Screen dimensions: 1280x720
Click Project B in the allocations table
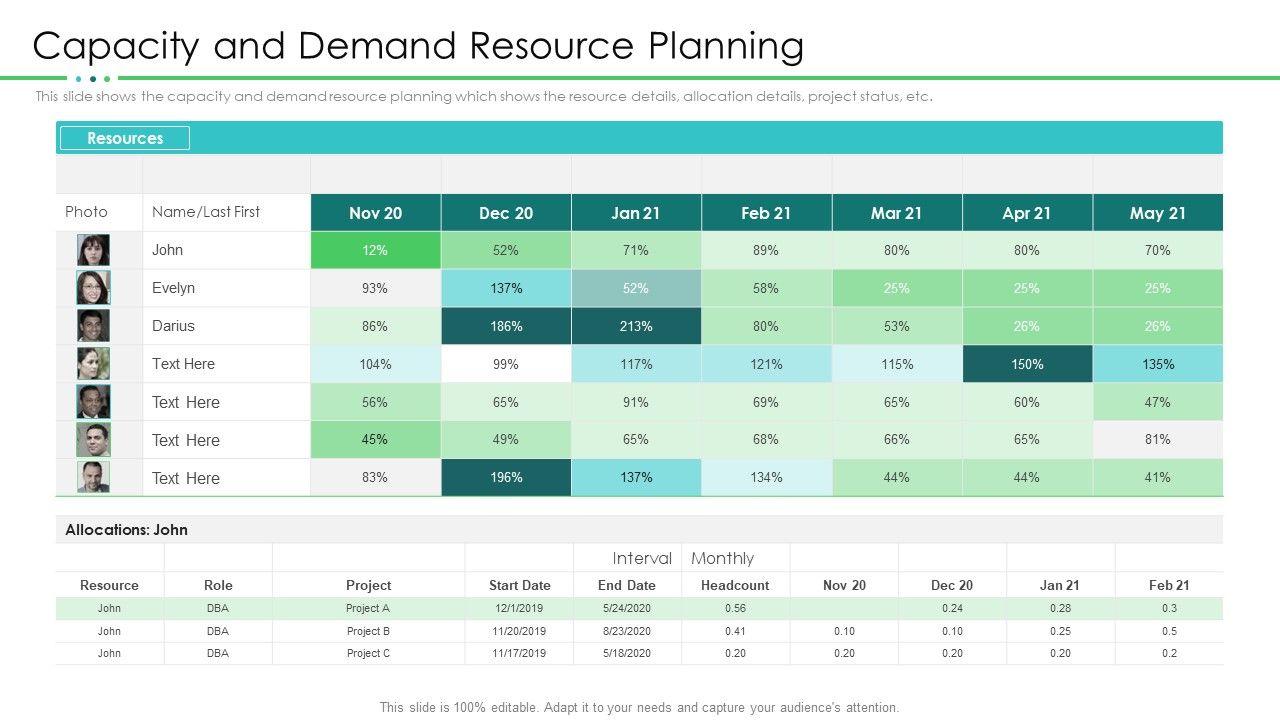[x=368, y=631]
